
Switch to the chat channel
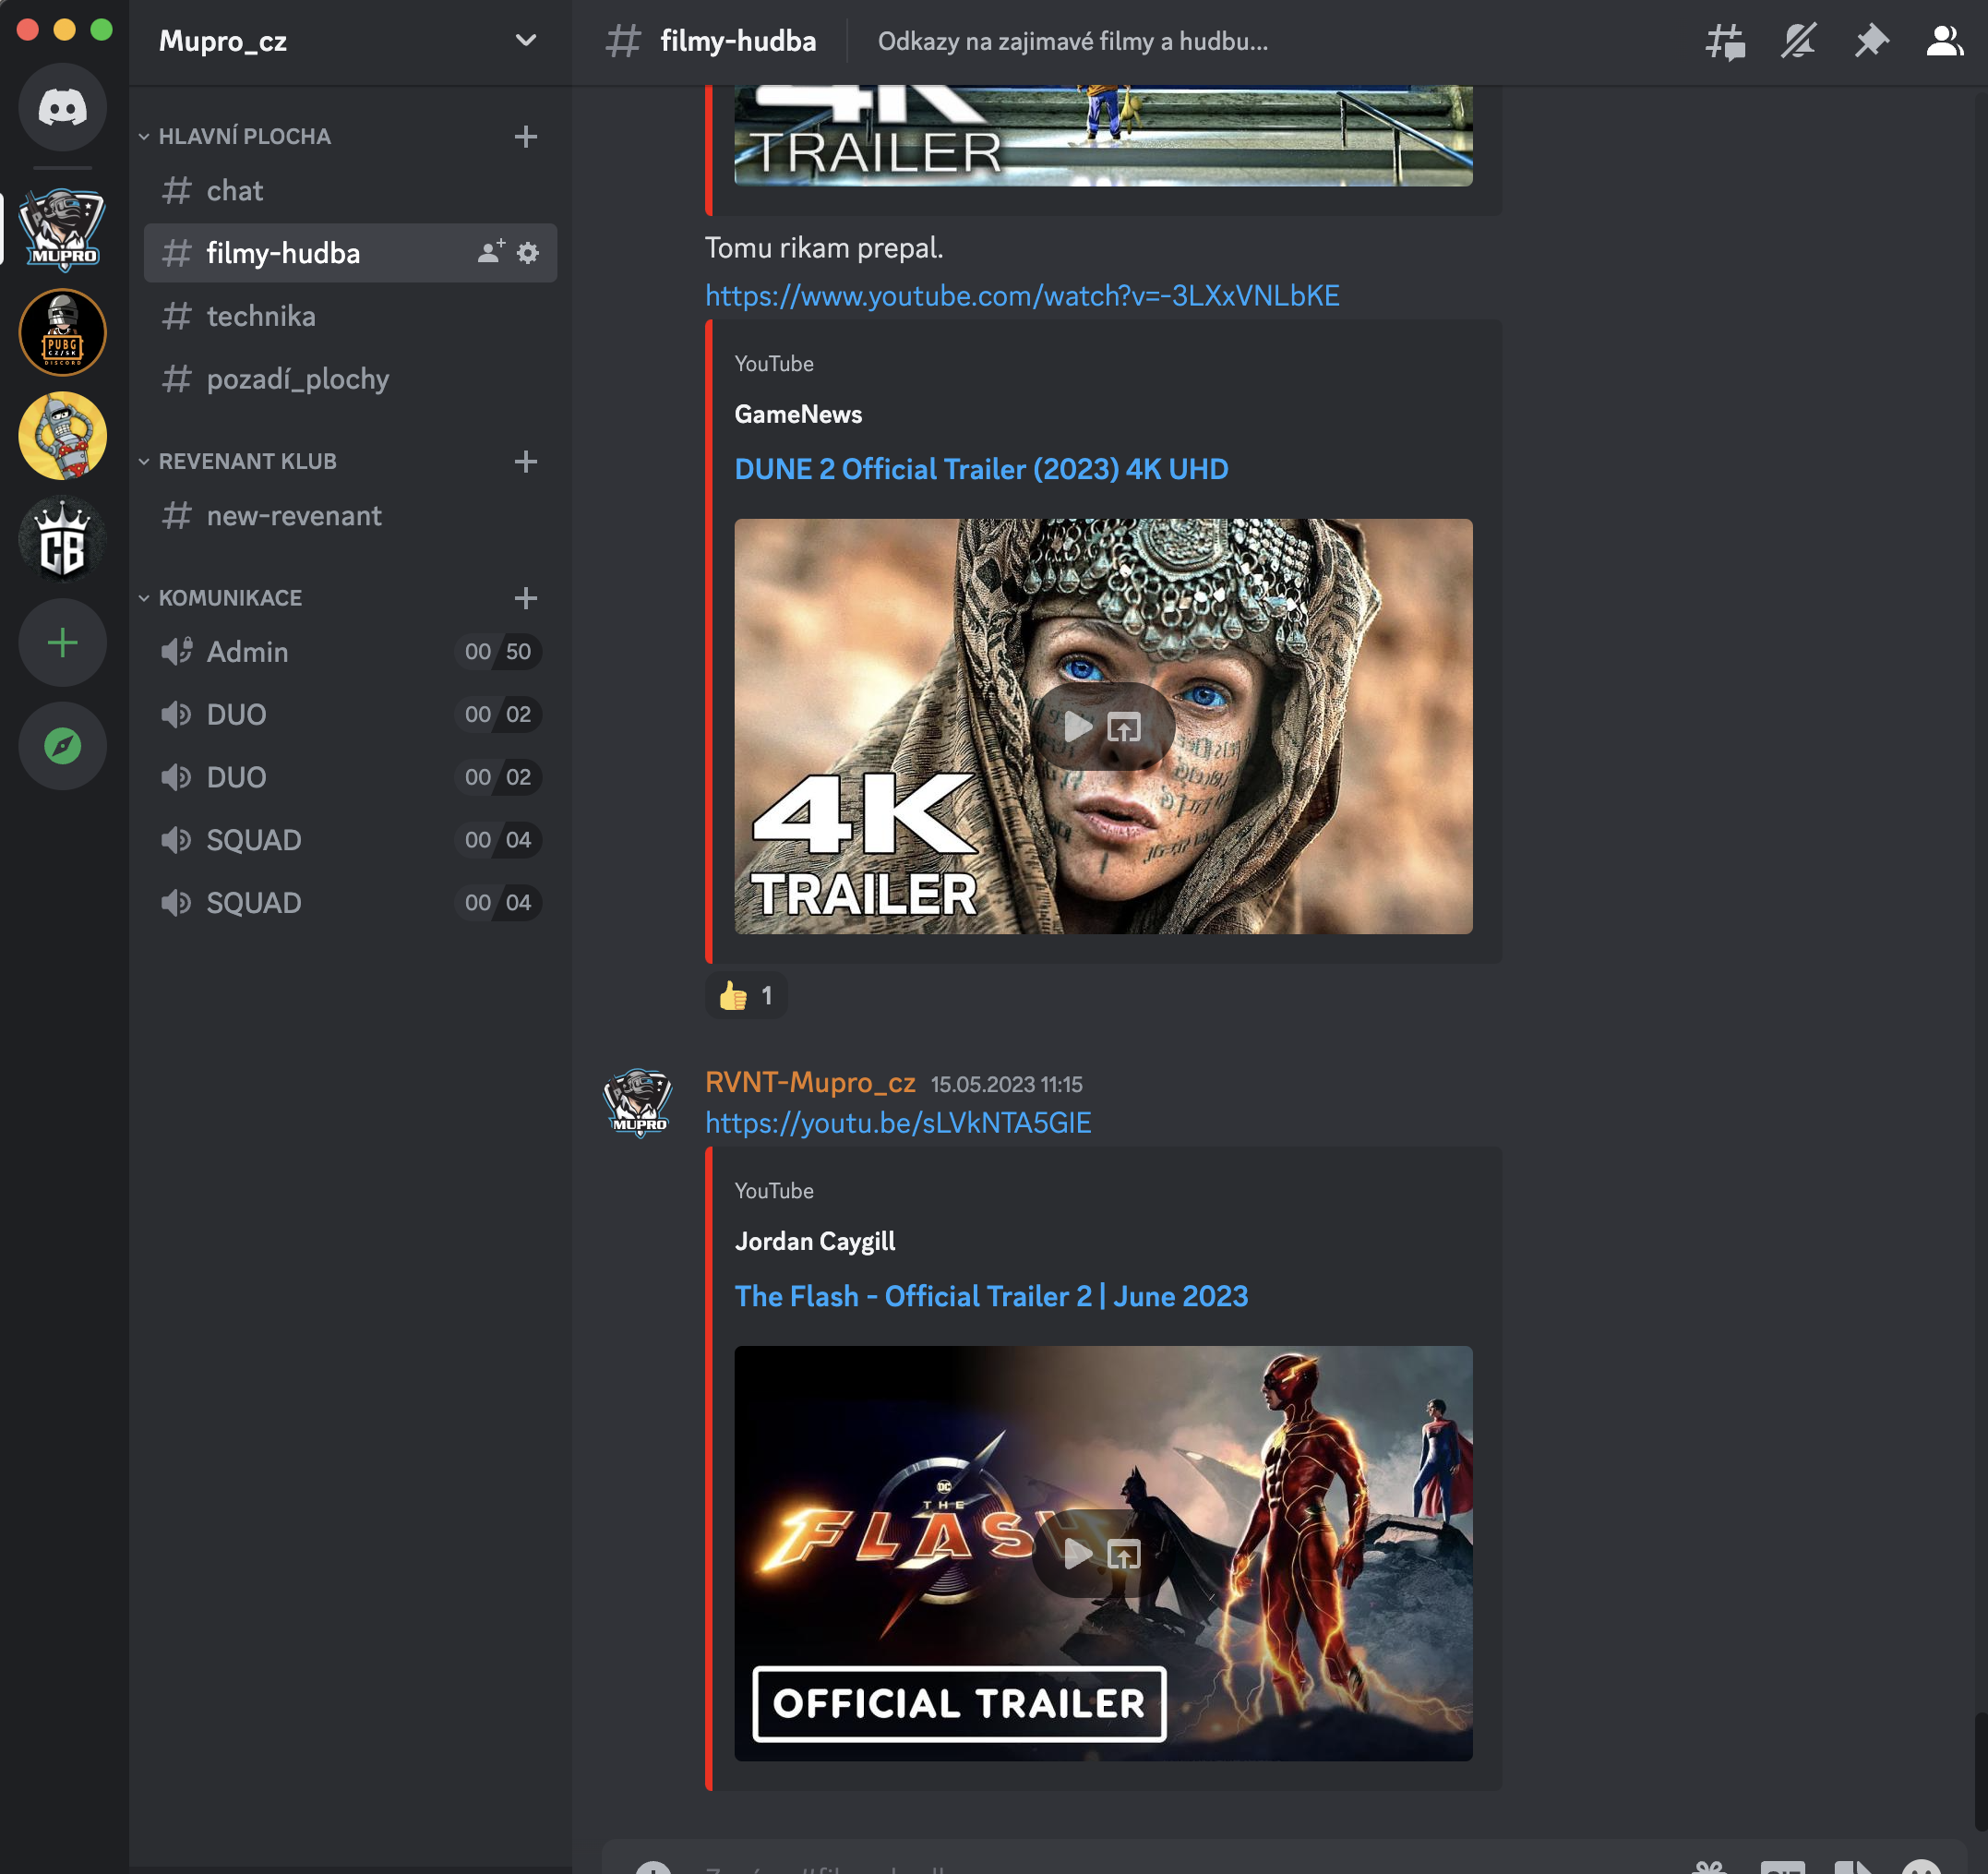(350, 190)
